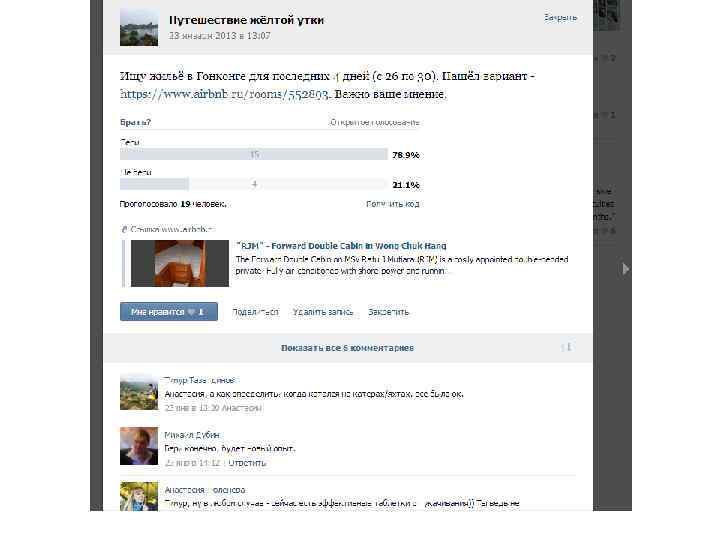Image resolution: width=720 pixels, height=540 pixels.
Task: Open the third commenter's avatar picture
Action: [x=139, y=496]
